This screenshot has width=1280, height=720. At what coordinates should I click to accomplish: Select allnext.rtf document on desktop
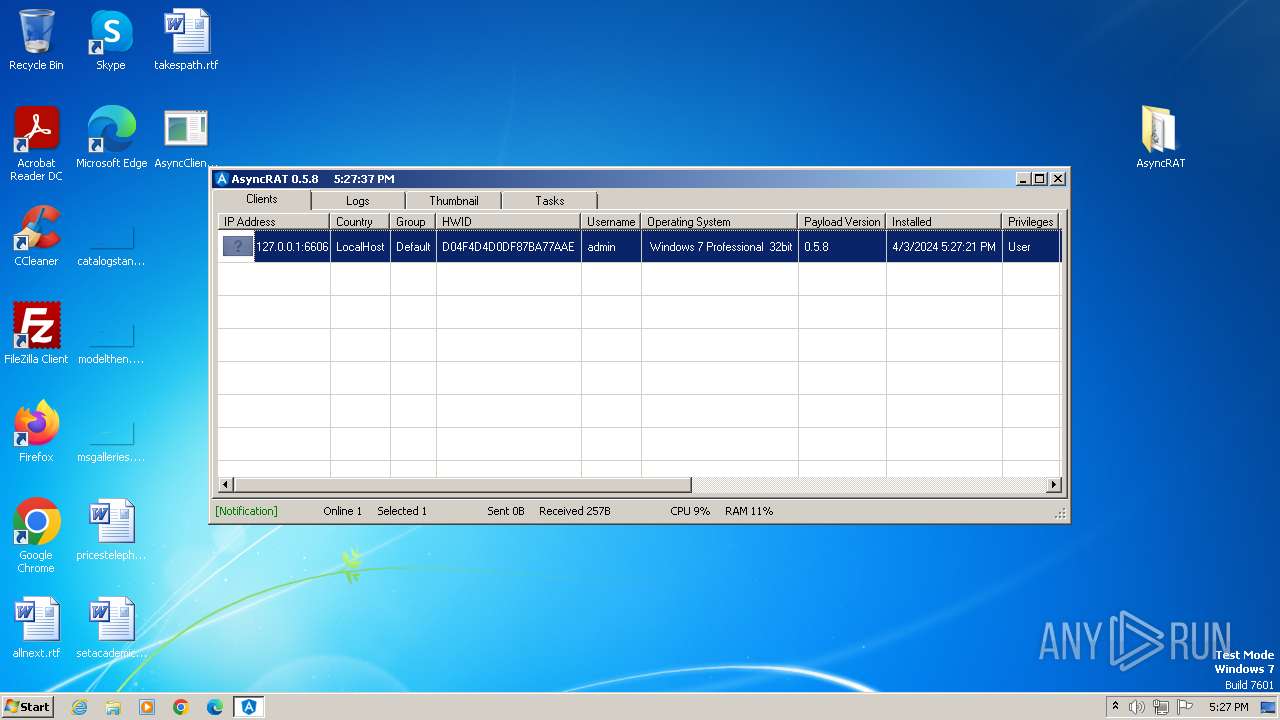click(36, 628)
